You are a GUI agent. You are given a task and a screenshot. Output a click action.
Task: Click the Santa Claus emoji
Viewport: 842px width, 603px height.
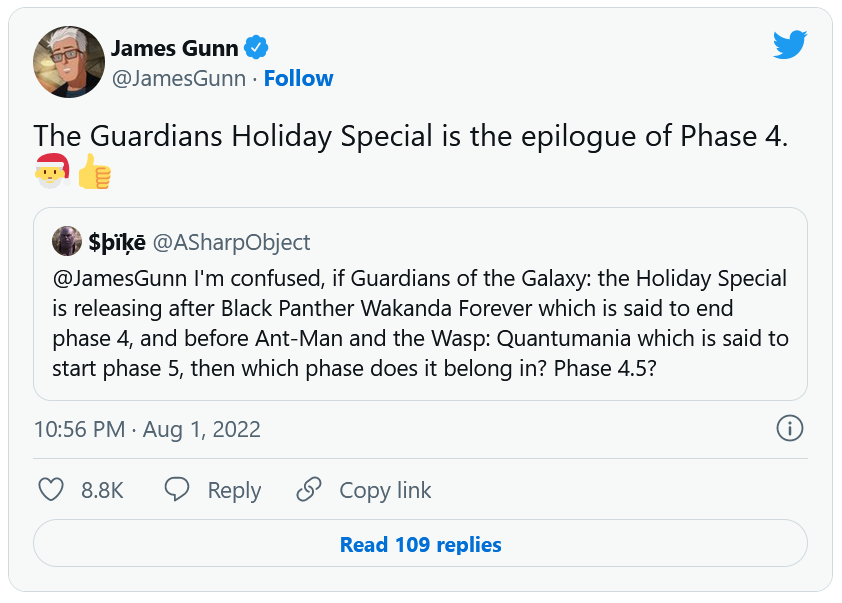pyautogui.click(x=51, y=171)
